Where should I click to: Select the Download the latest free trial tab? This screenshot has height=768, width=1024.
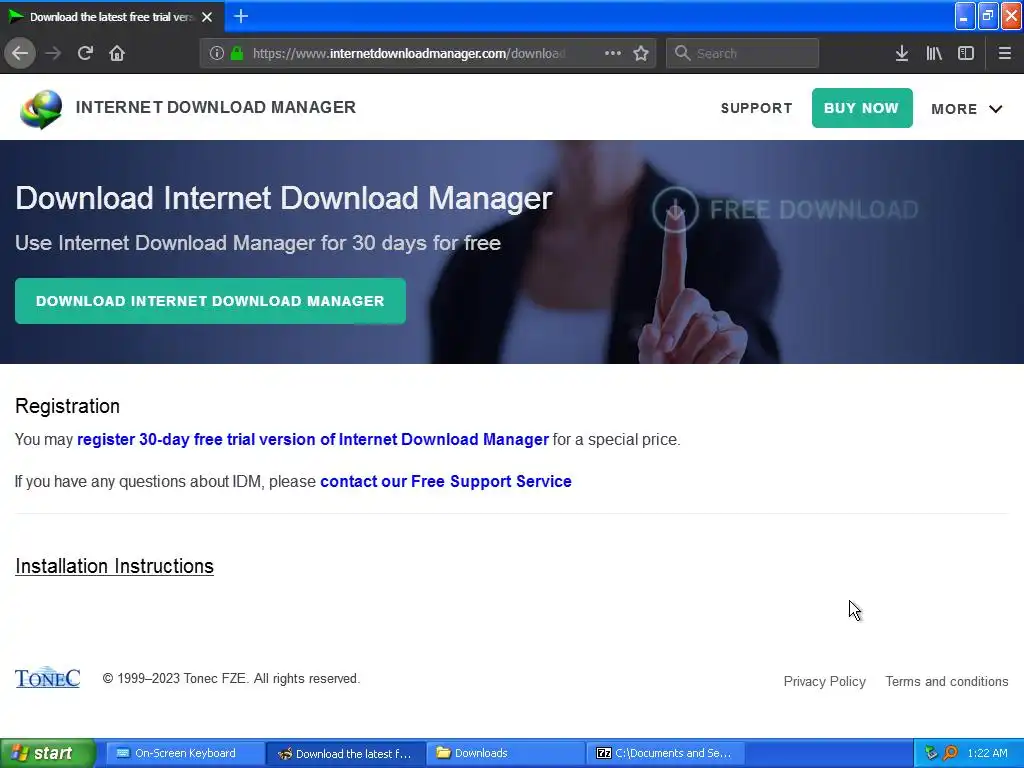coord(111,17)
